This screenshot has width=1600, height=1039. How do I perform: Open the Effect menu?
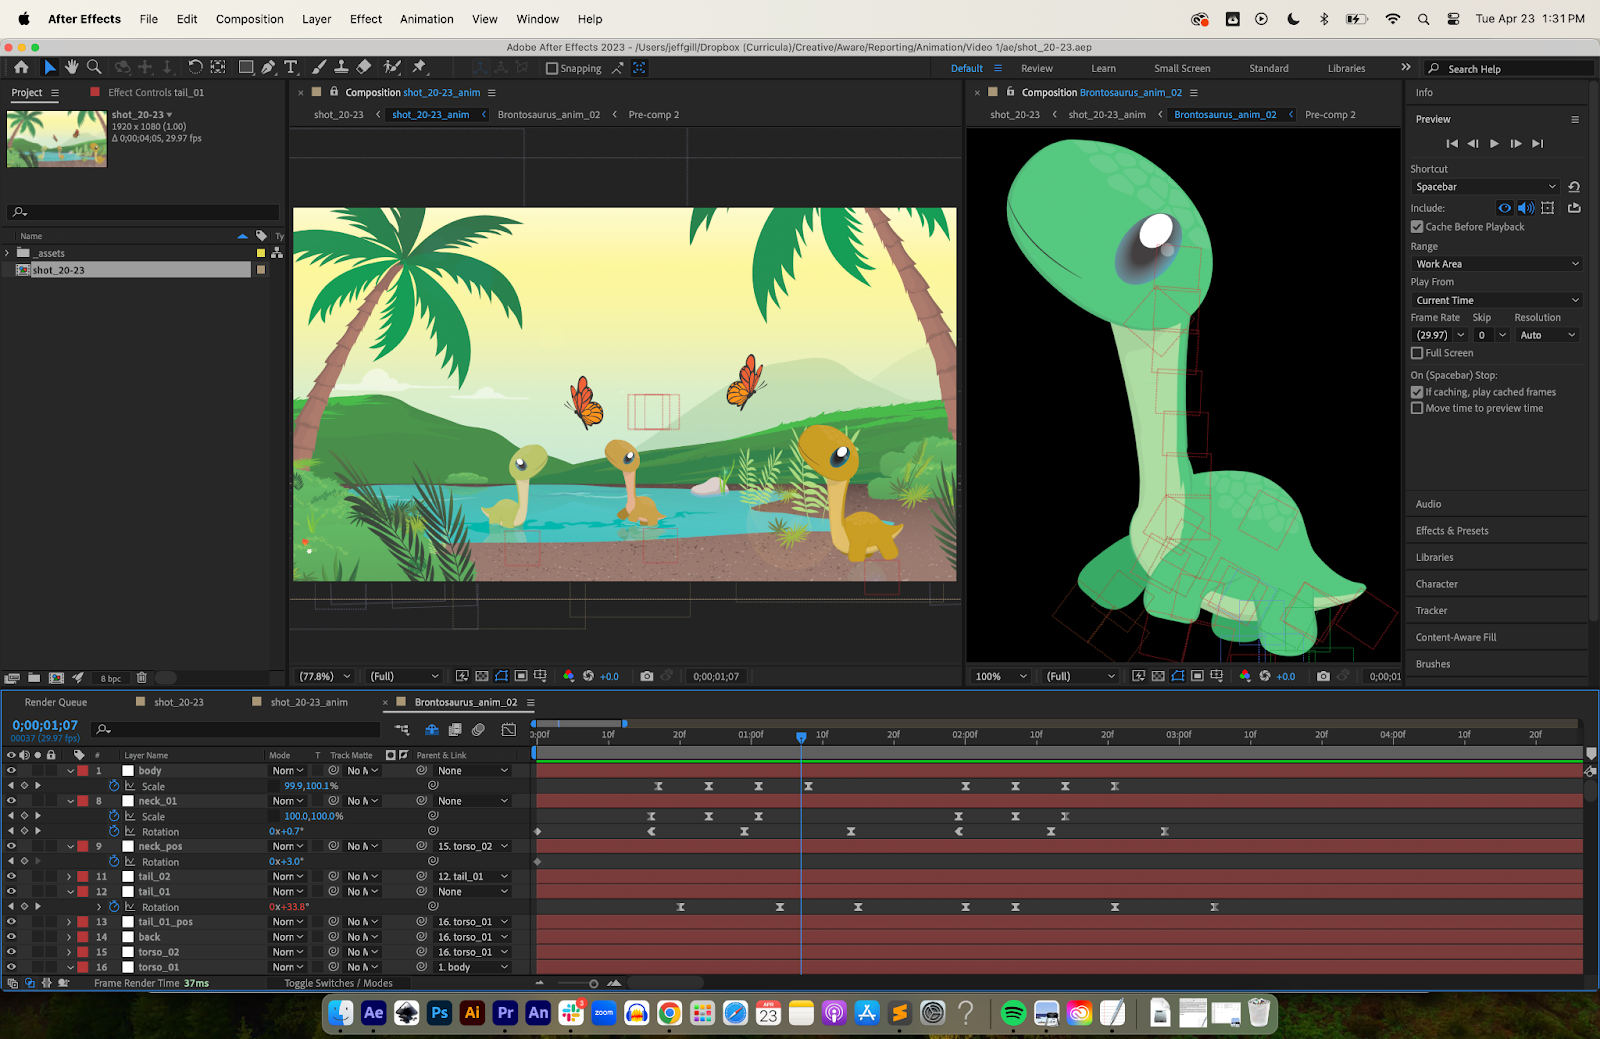pos(366,19)
